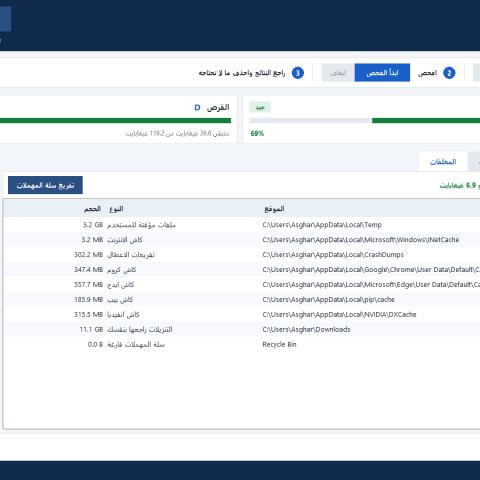The width and height of the screenshot is (480, 480).
Task: Select the pip\cache row
Action: (x=242, y=300)
